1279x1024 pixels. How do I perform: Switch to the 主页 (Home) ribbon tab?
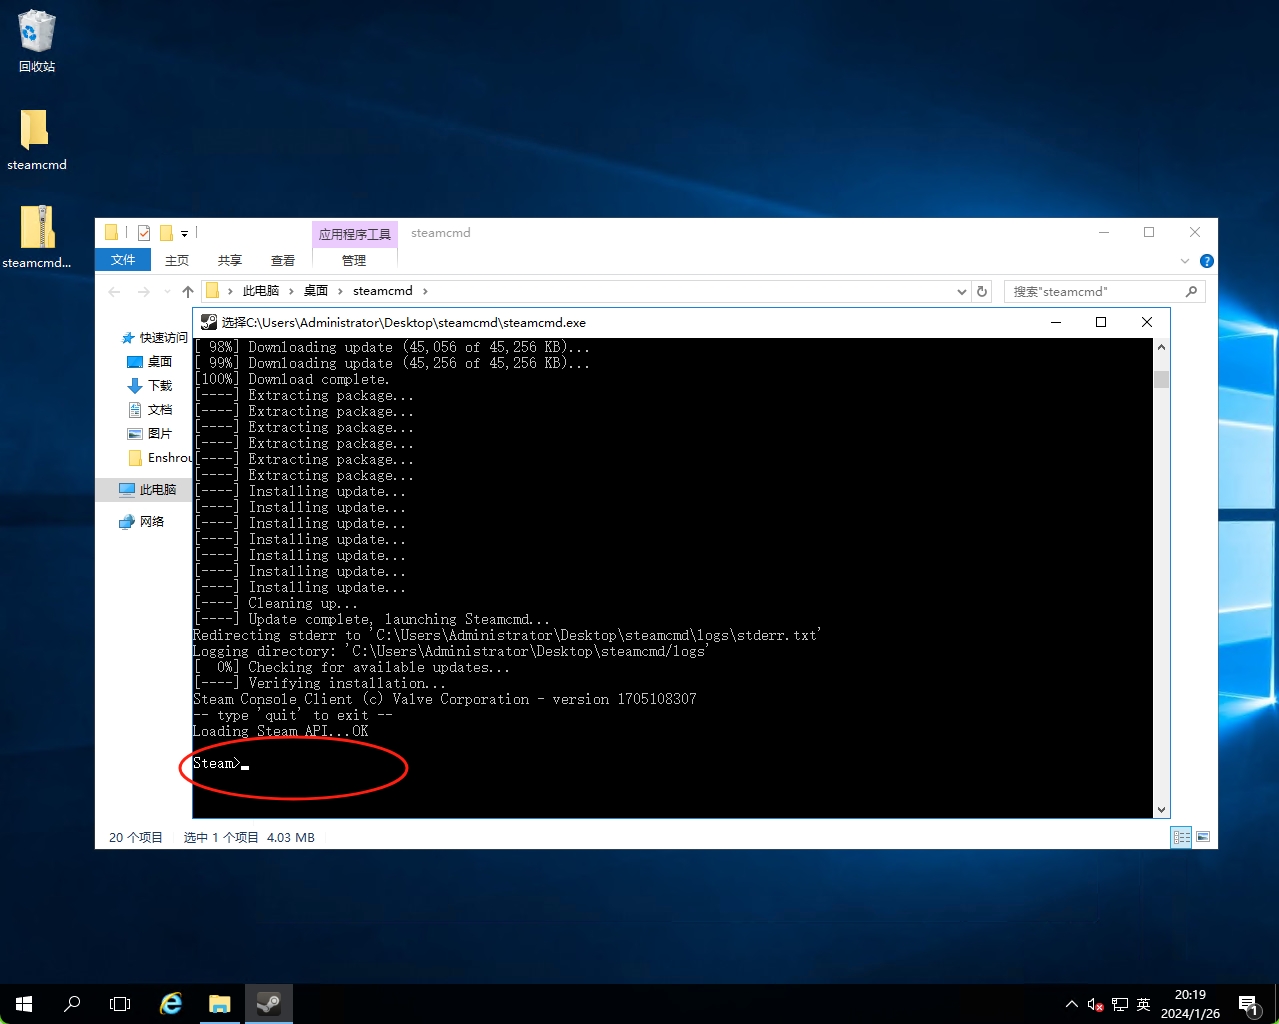pyautogui.click(x=177, y=260)
